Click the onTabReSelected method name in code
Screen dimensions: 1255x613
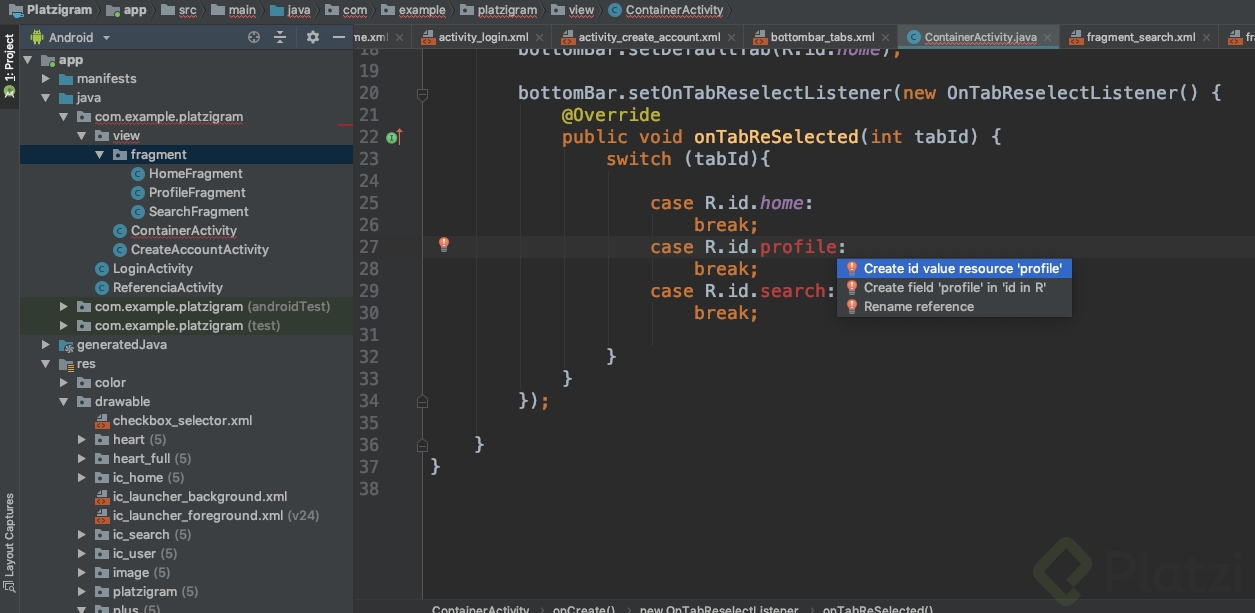coord(776,137)
